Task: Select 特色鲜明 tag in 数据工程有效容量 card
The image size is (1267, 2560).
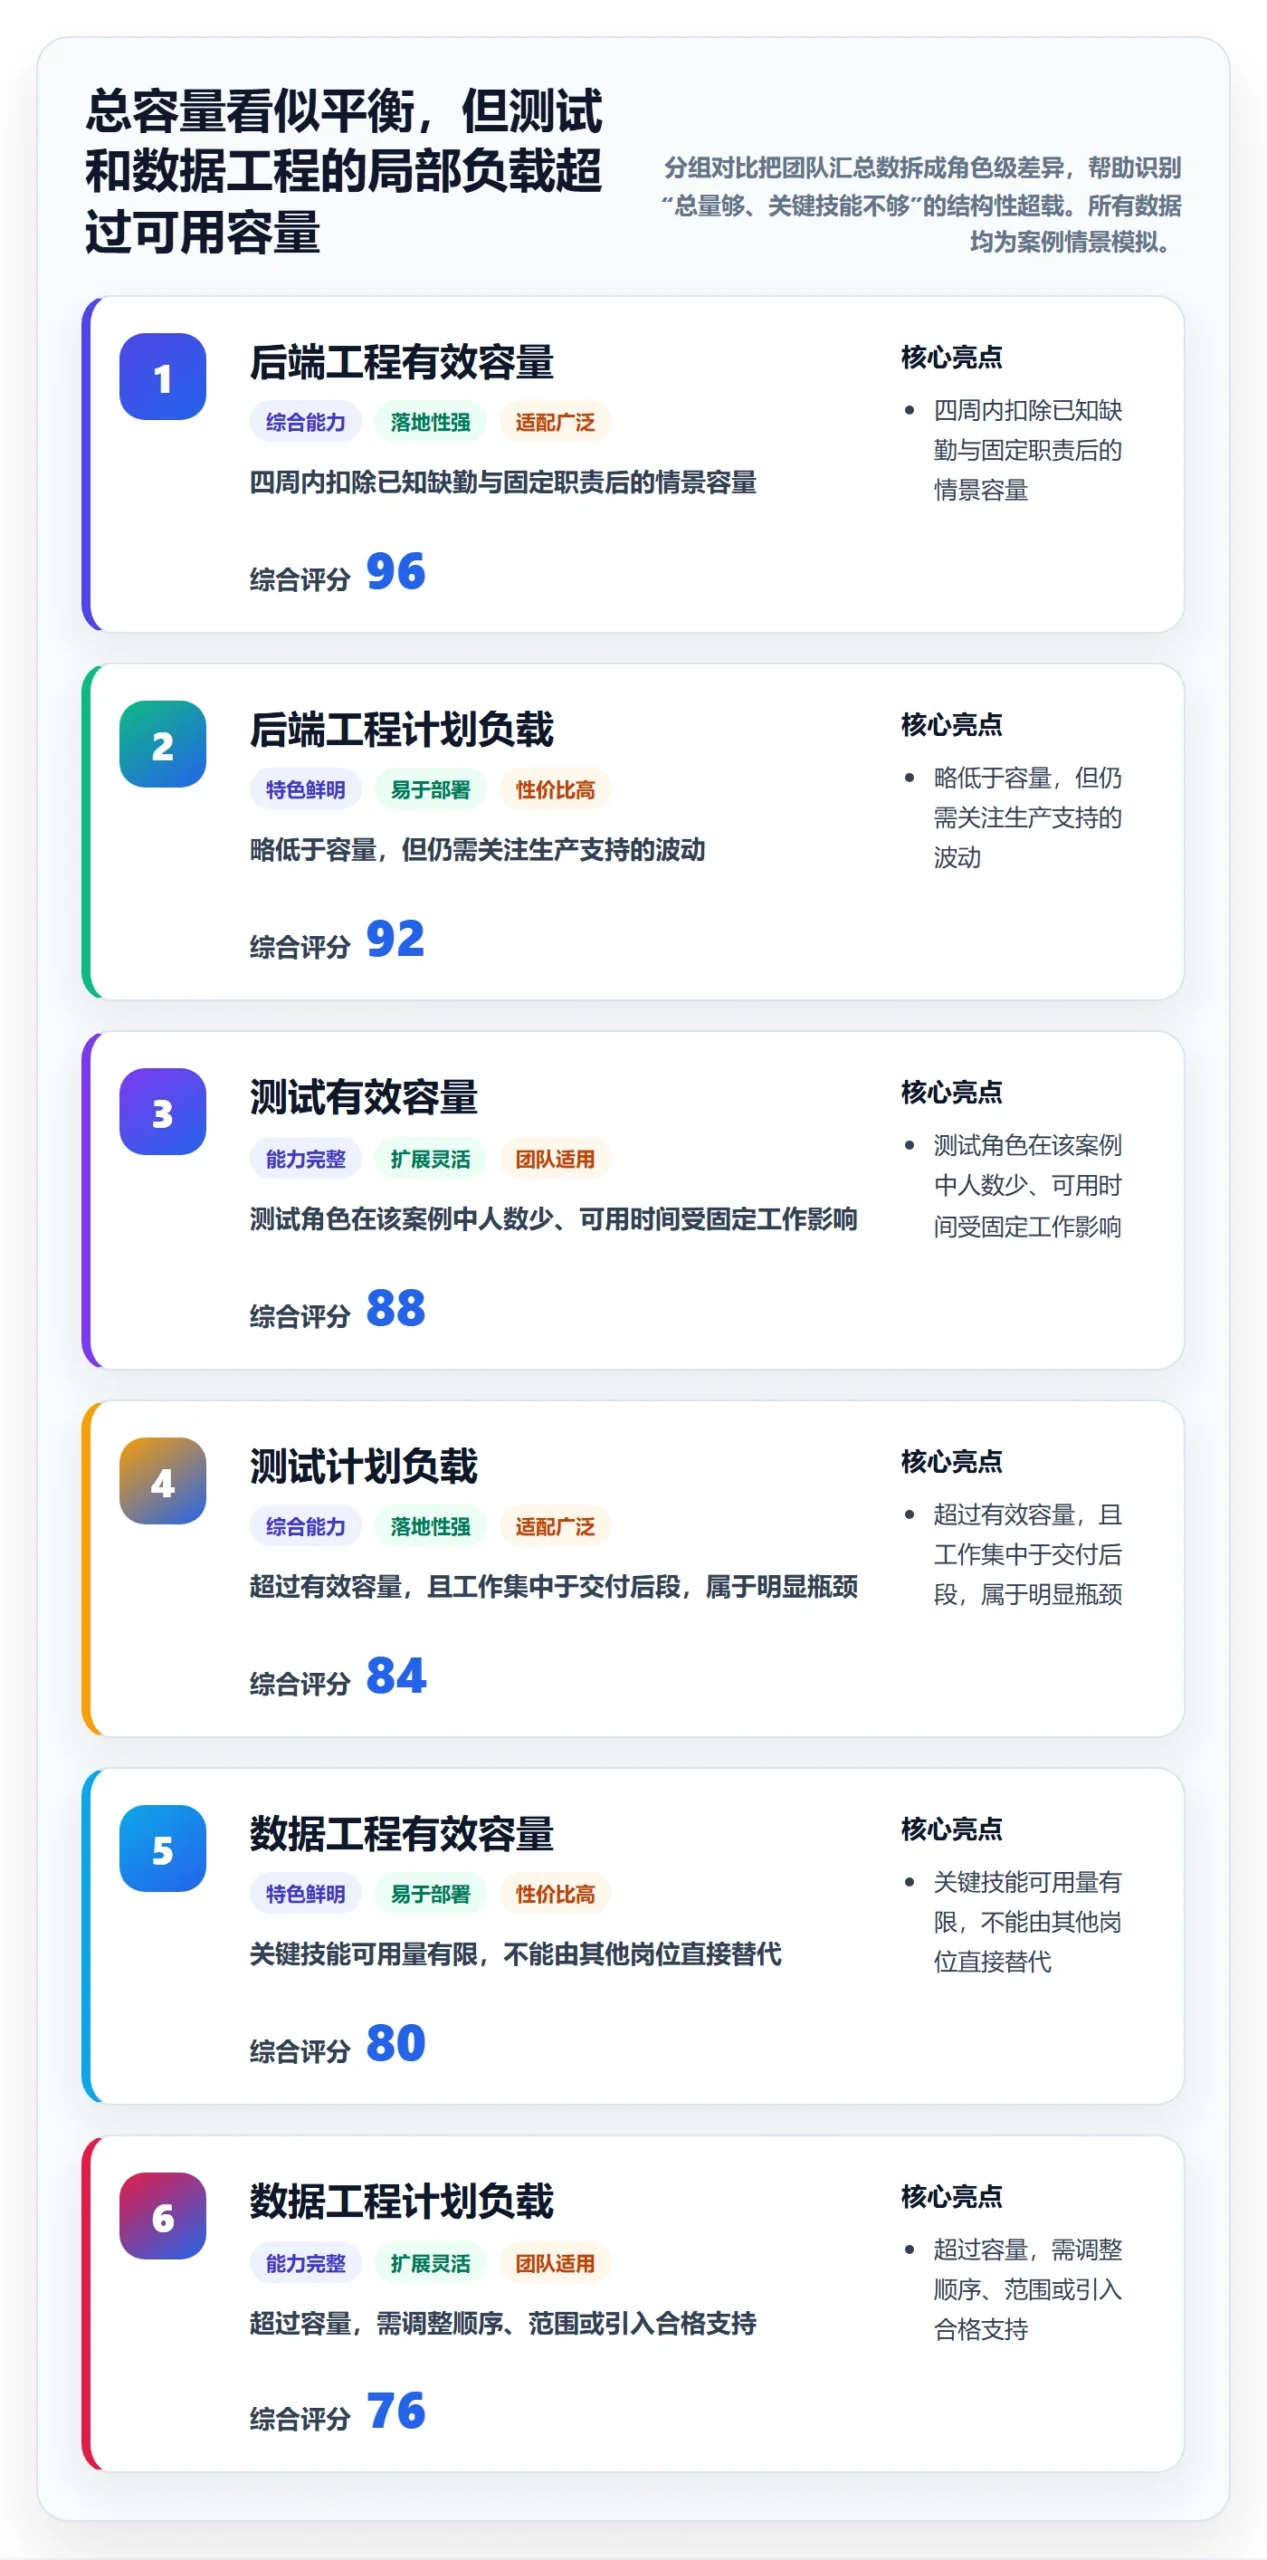Action: pos(305,1894)
